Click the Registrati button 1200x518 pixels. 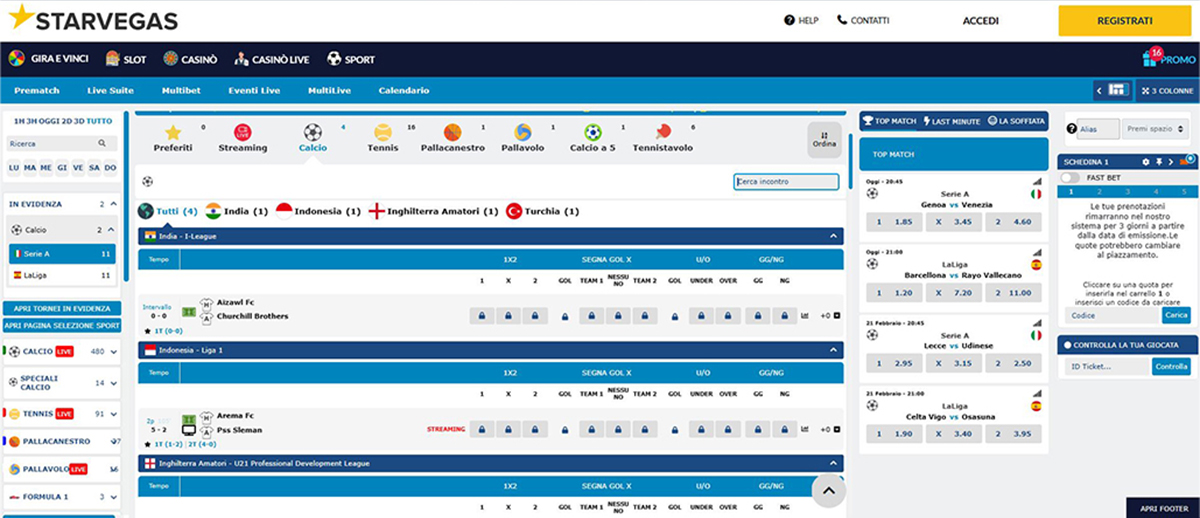[1124, 20]
